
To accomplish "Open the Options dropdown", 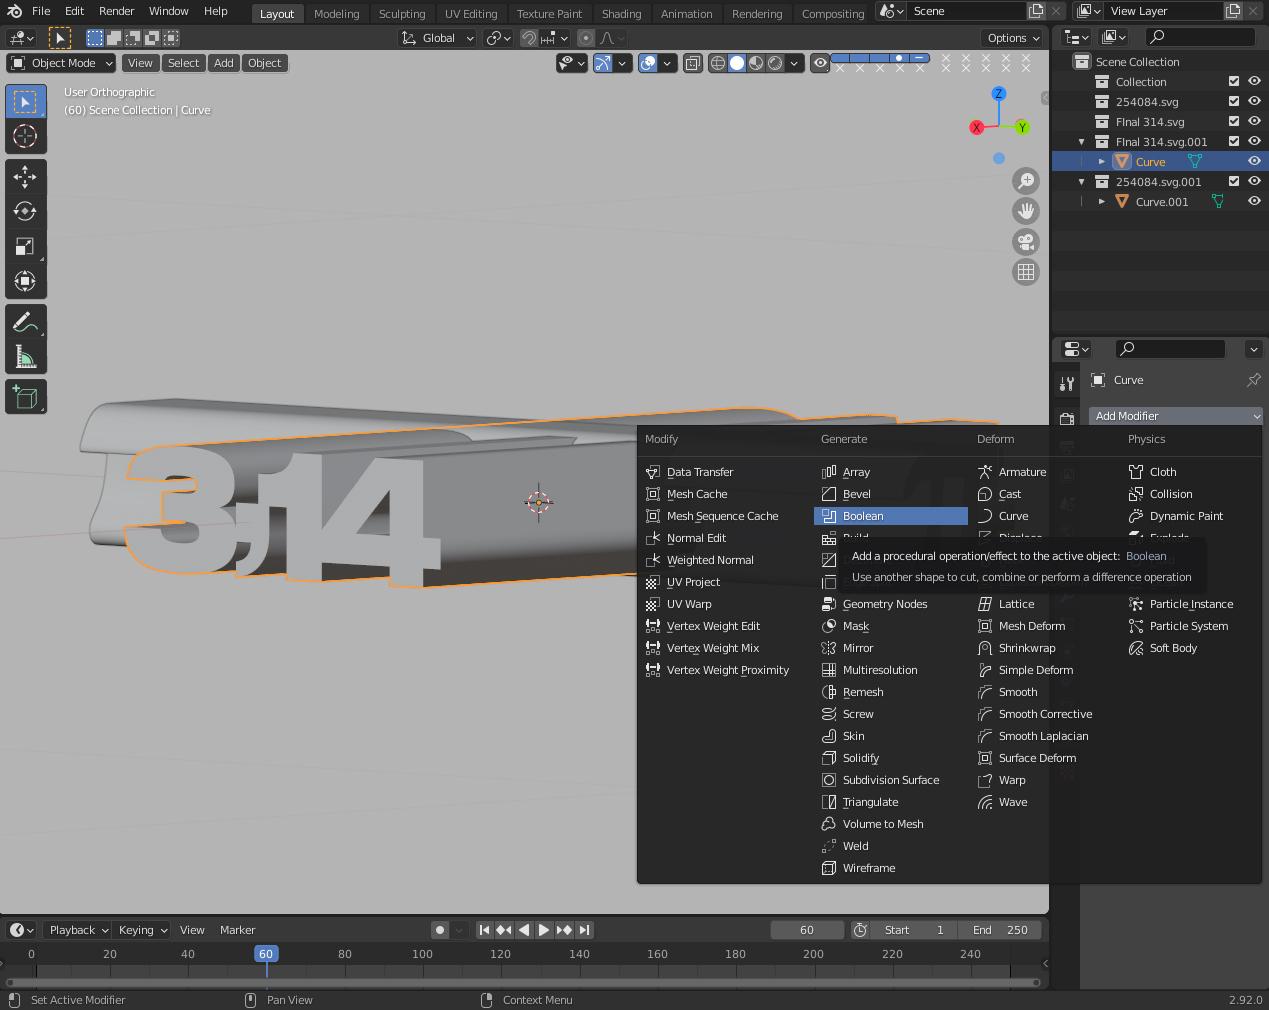I will coord(1013,38).
